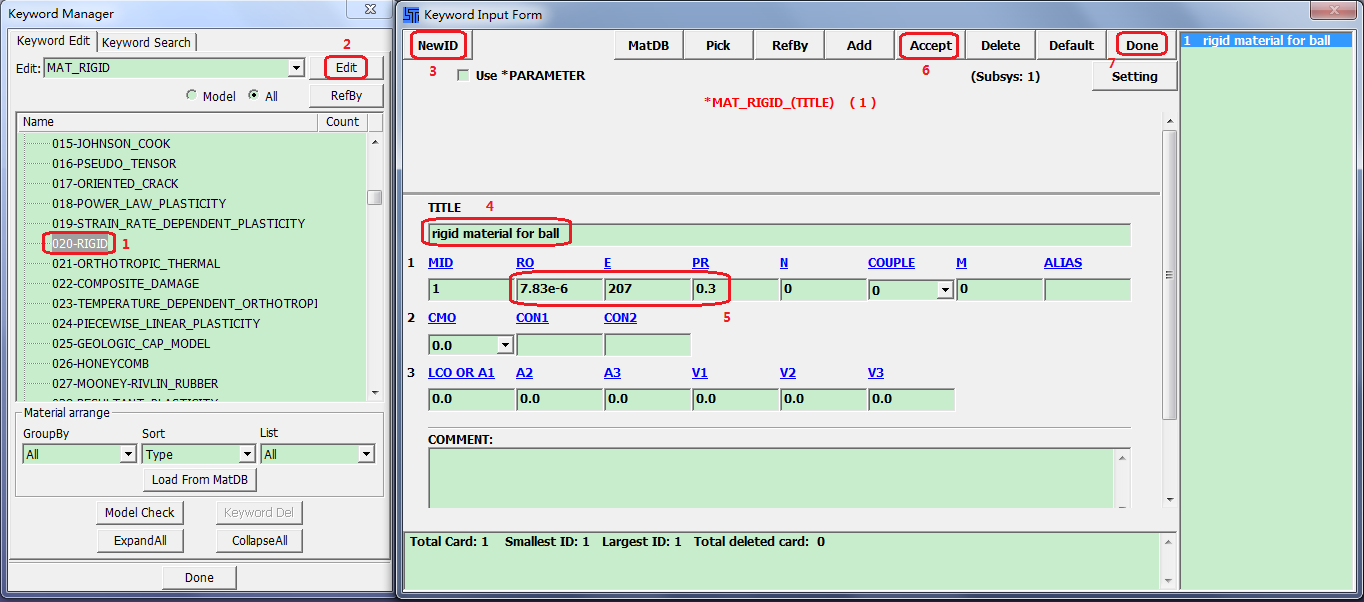
Task: Switch to the Keyword Search tab
Action: click(x=146, y=42)
